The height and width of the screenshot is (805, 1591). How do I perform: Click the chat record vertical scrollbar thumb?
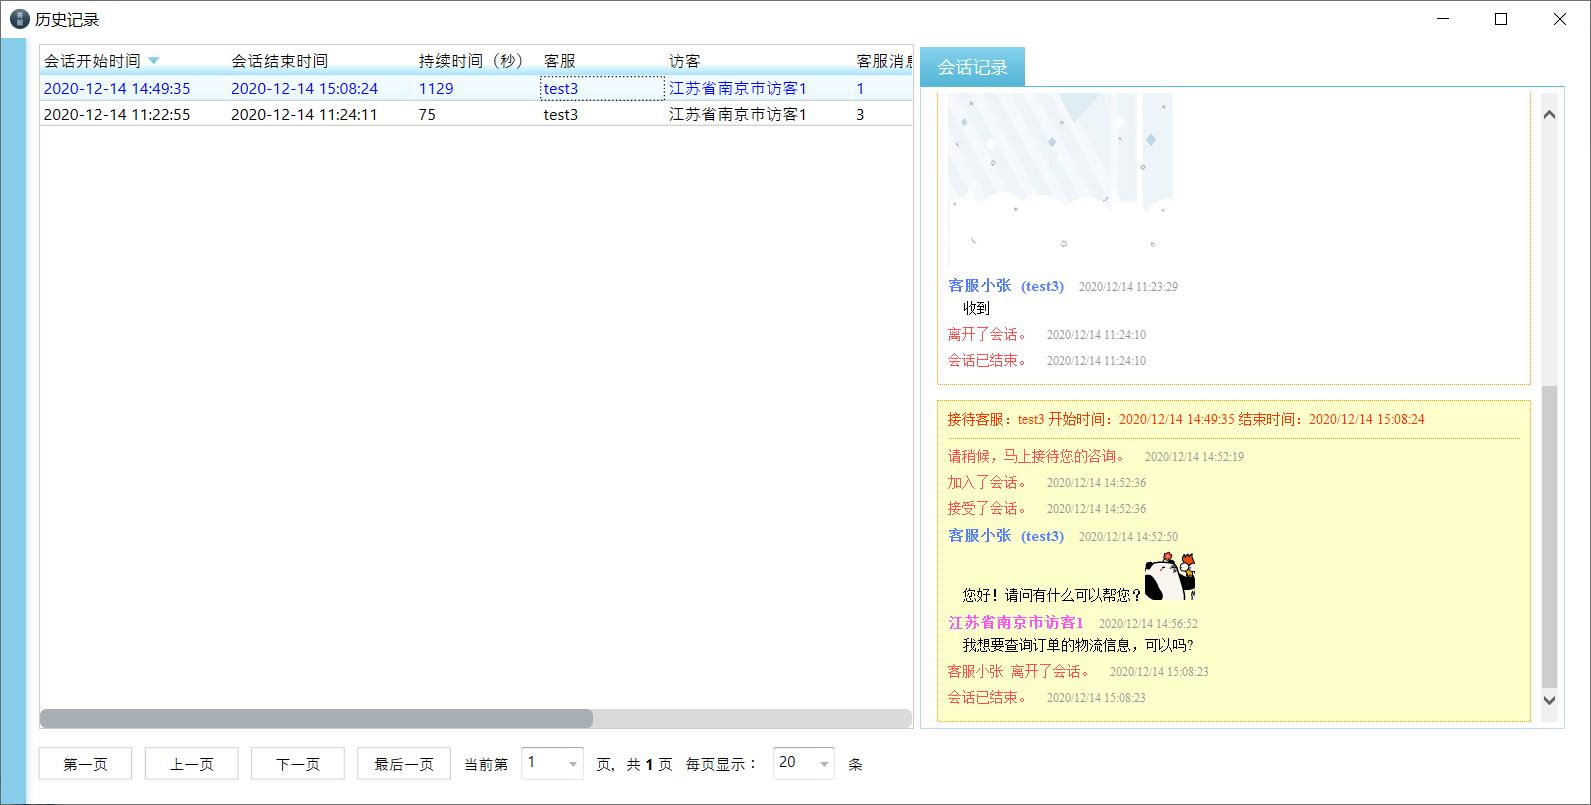tap(1549, 537)
